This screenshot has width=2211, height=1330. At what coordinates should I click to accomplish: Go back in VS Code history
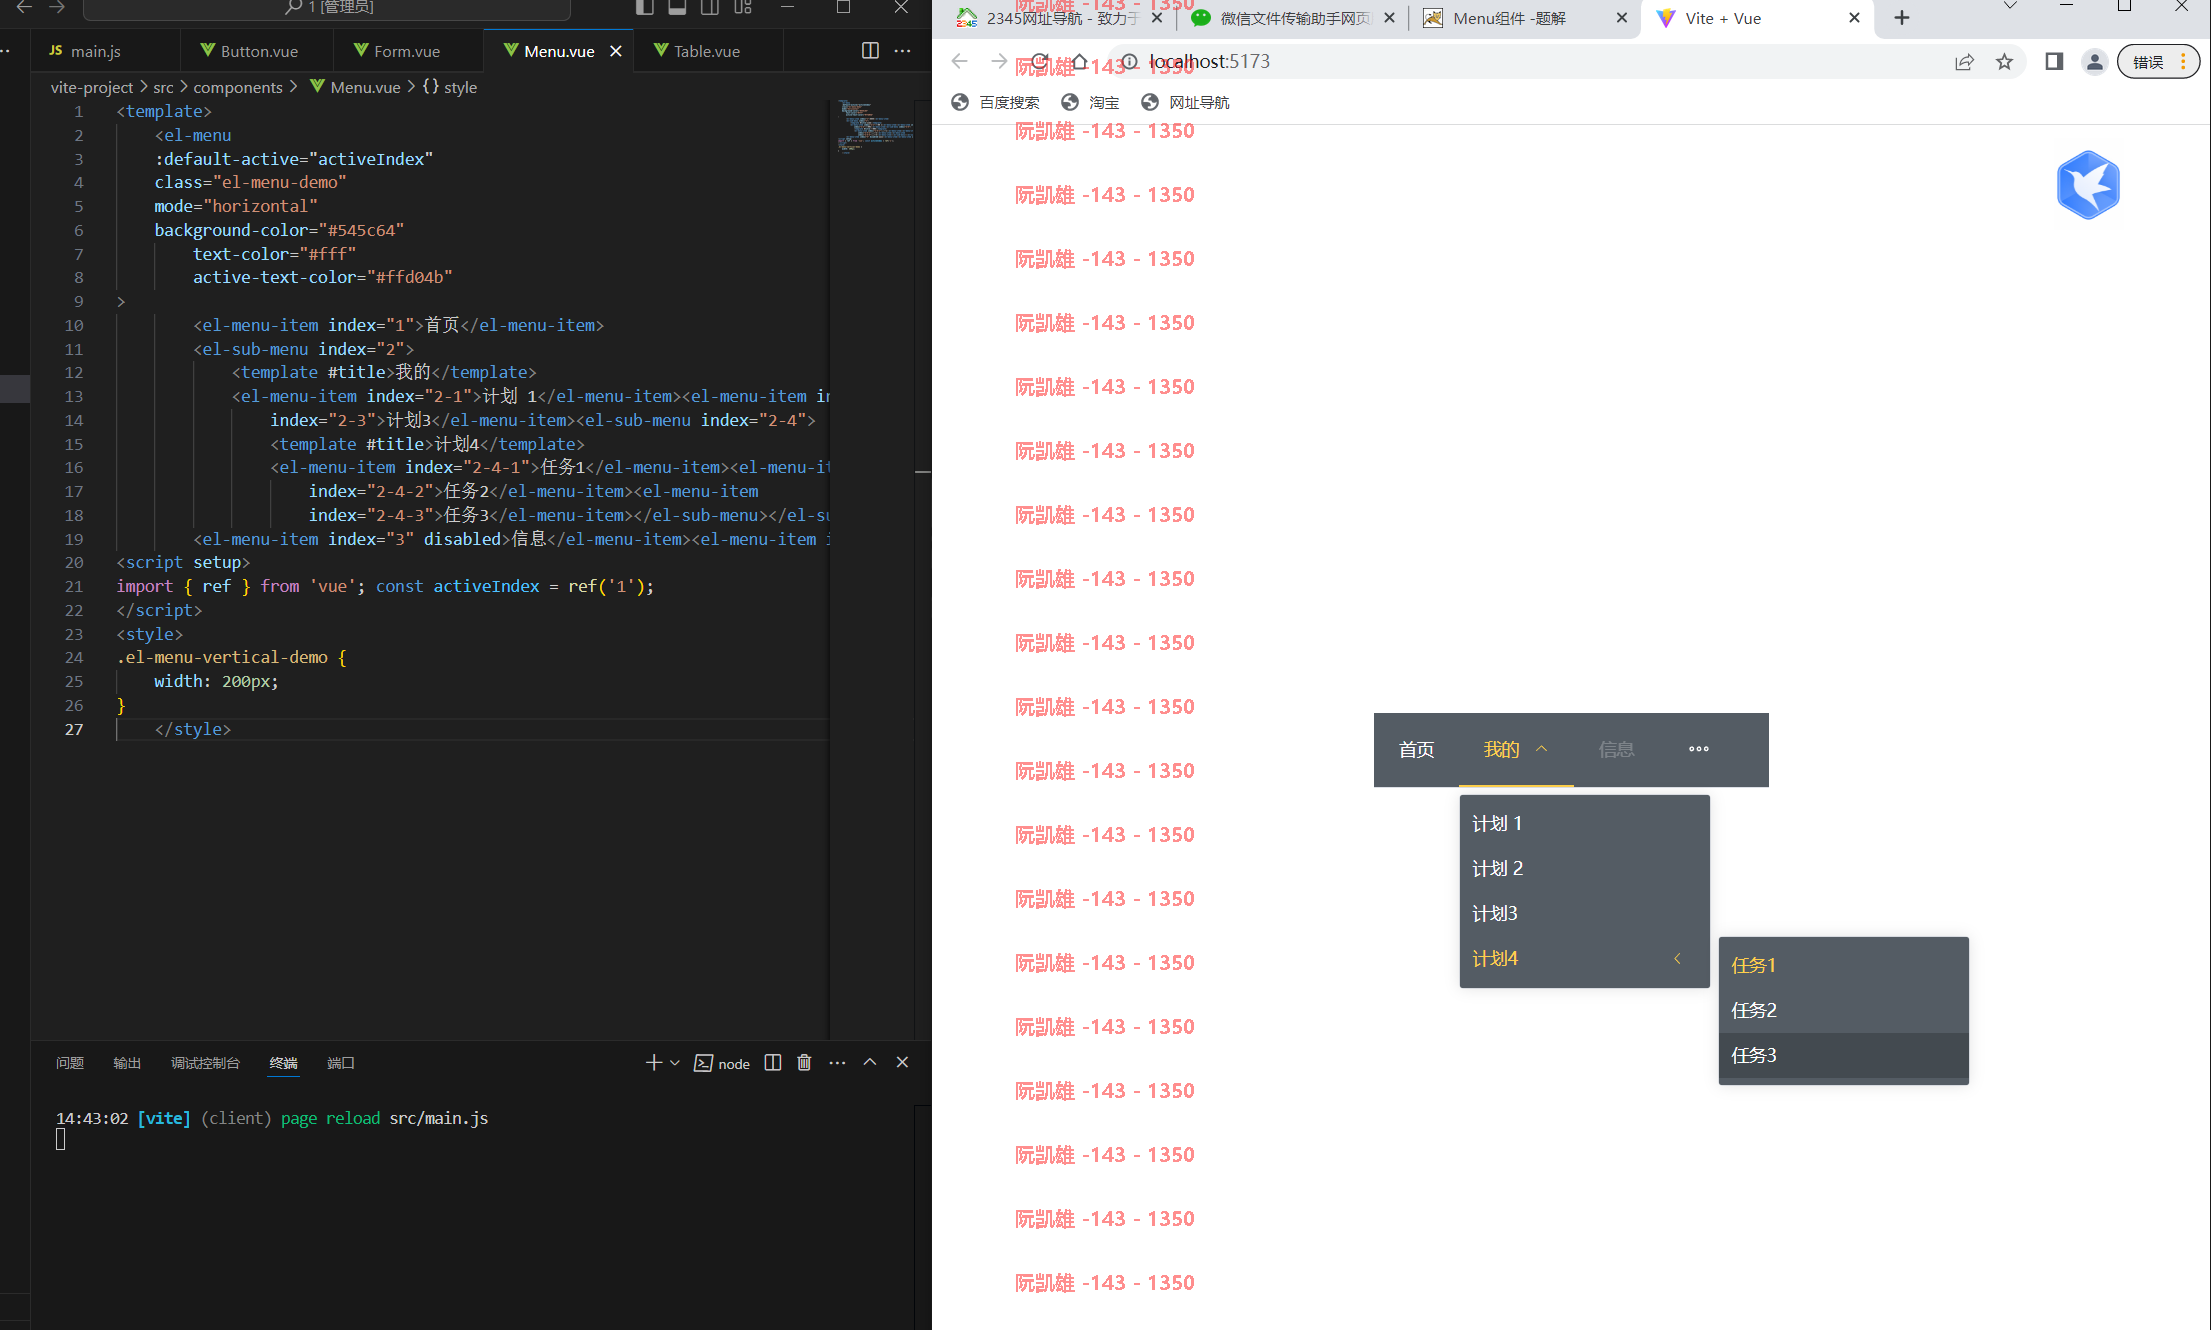[x=25, y=7]
